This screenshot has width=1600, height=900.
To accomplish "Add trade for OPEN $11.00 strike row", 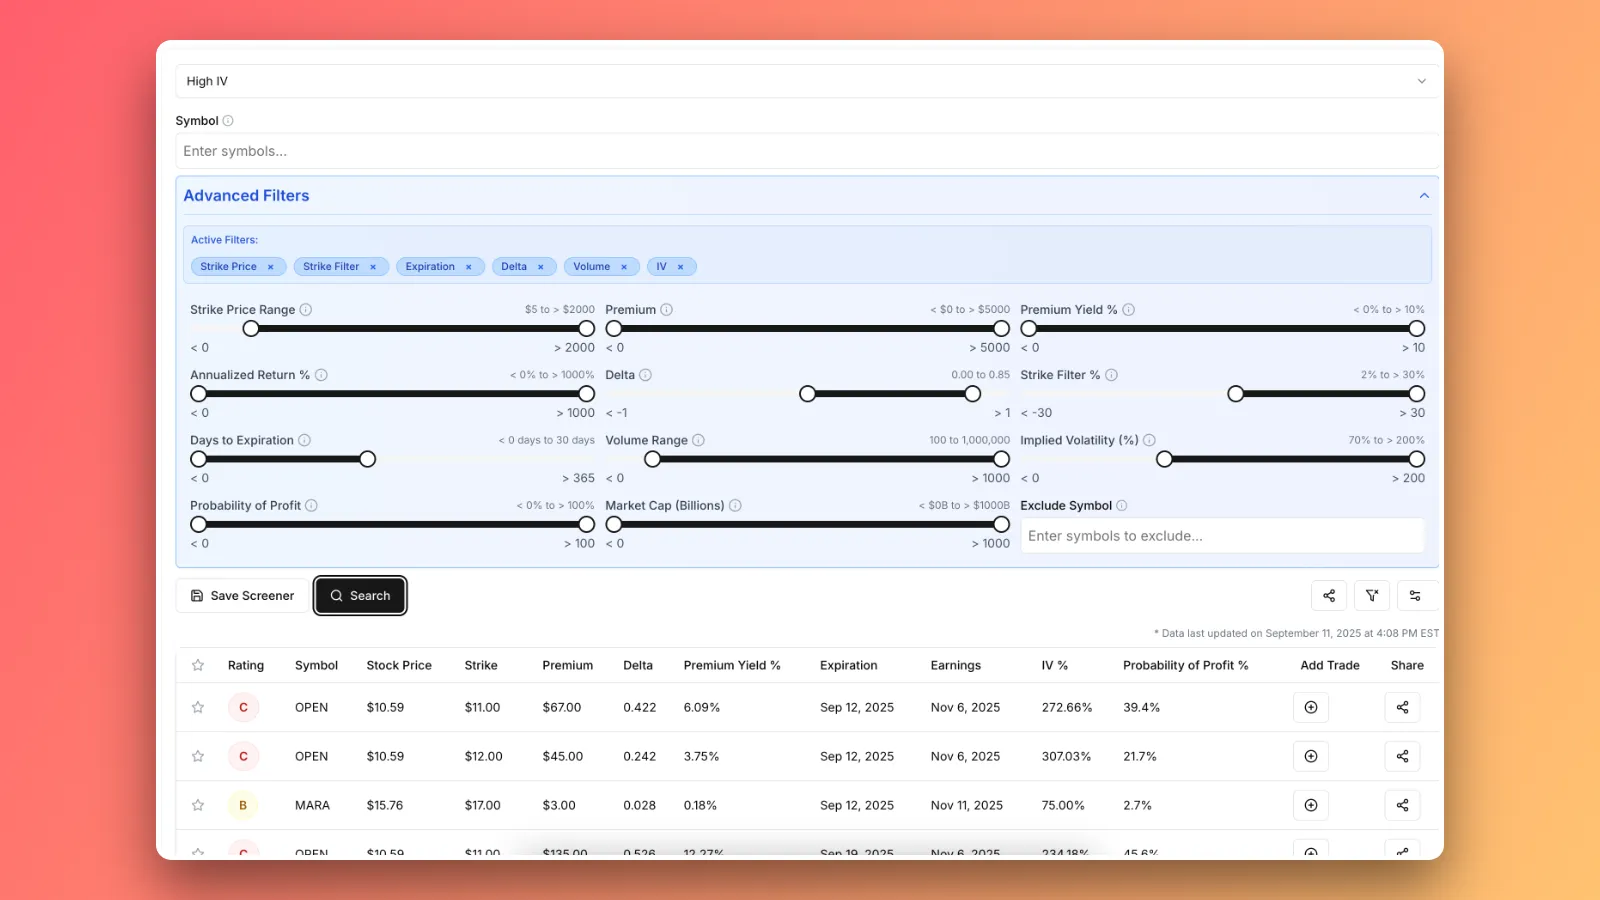I will click(x=1310, y=708).
